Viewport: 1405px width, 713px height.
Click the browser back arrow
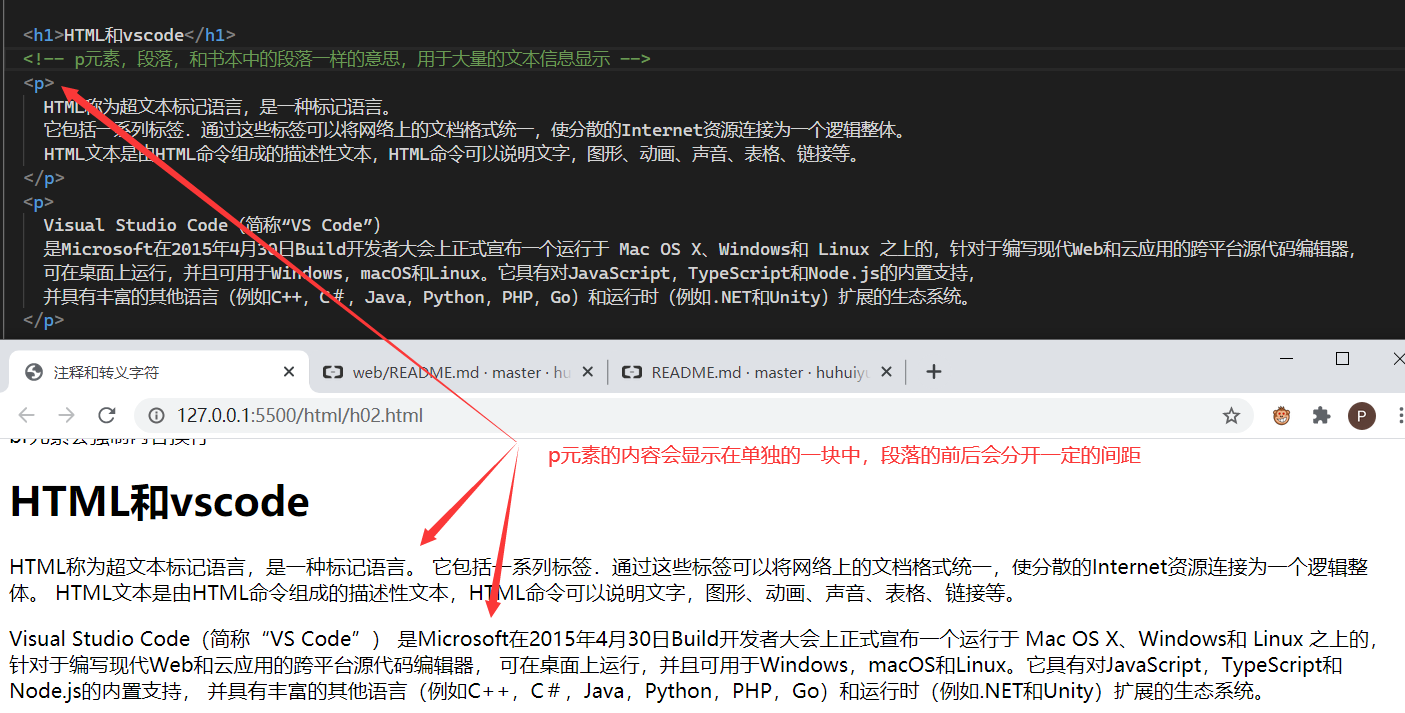pyautogui.click(x=26, y=415)
